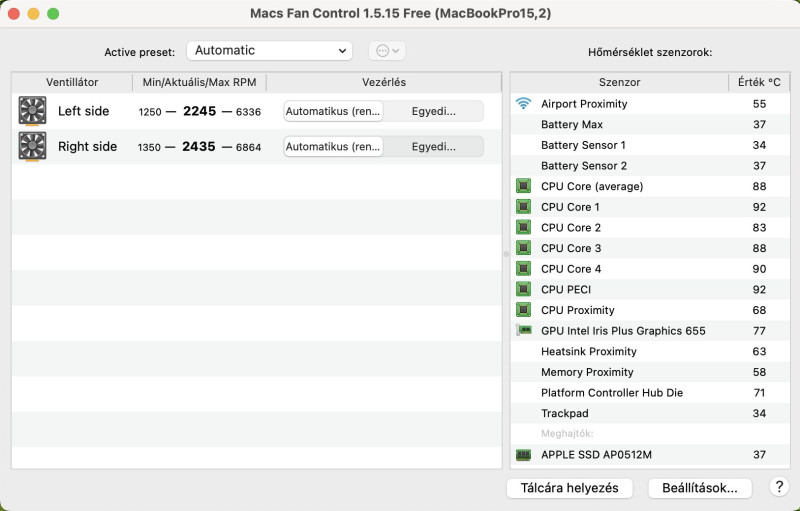Click the Left side fan icon

(x=32, y=111)
